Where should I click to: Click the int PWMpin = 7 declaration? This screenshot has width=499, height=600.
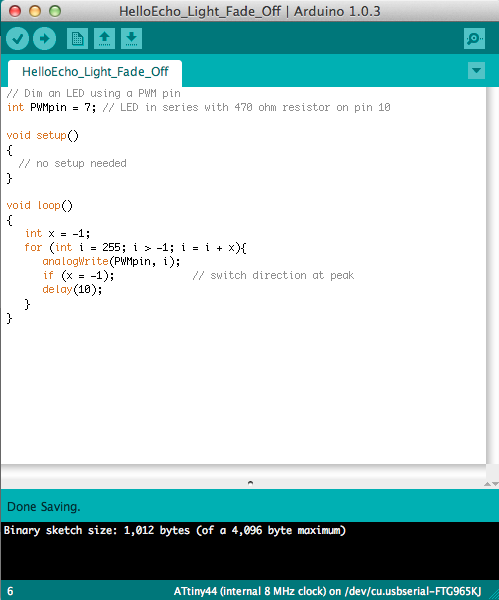(51, 107)
